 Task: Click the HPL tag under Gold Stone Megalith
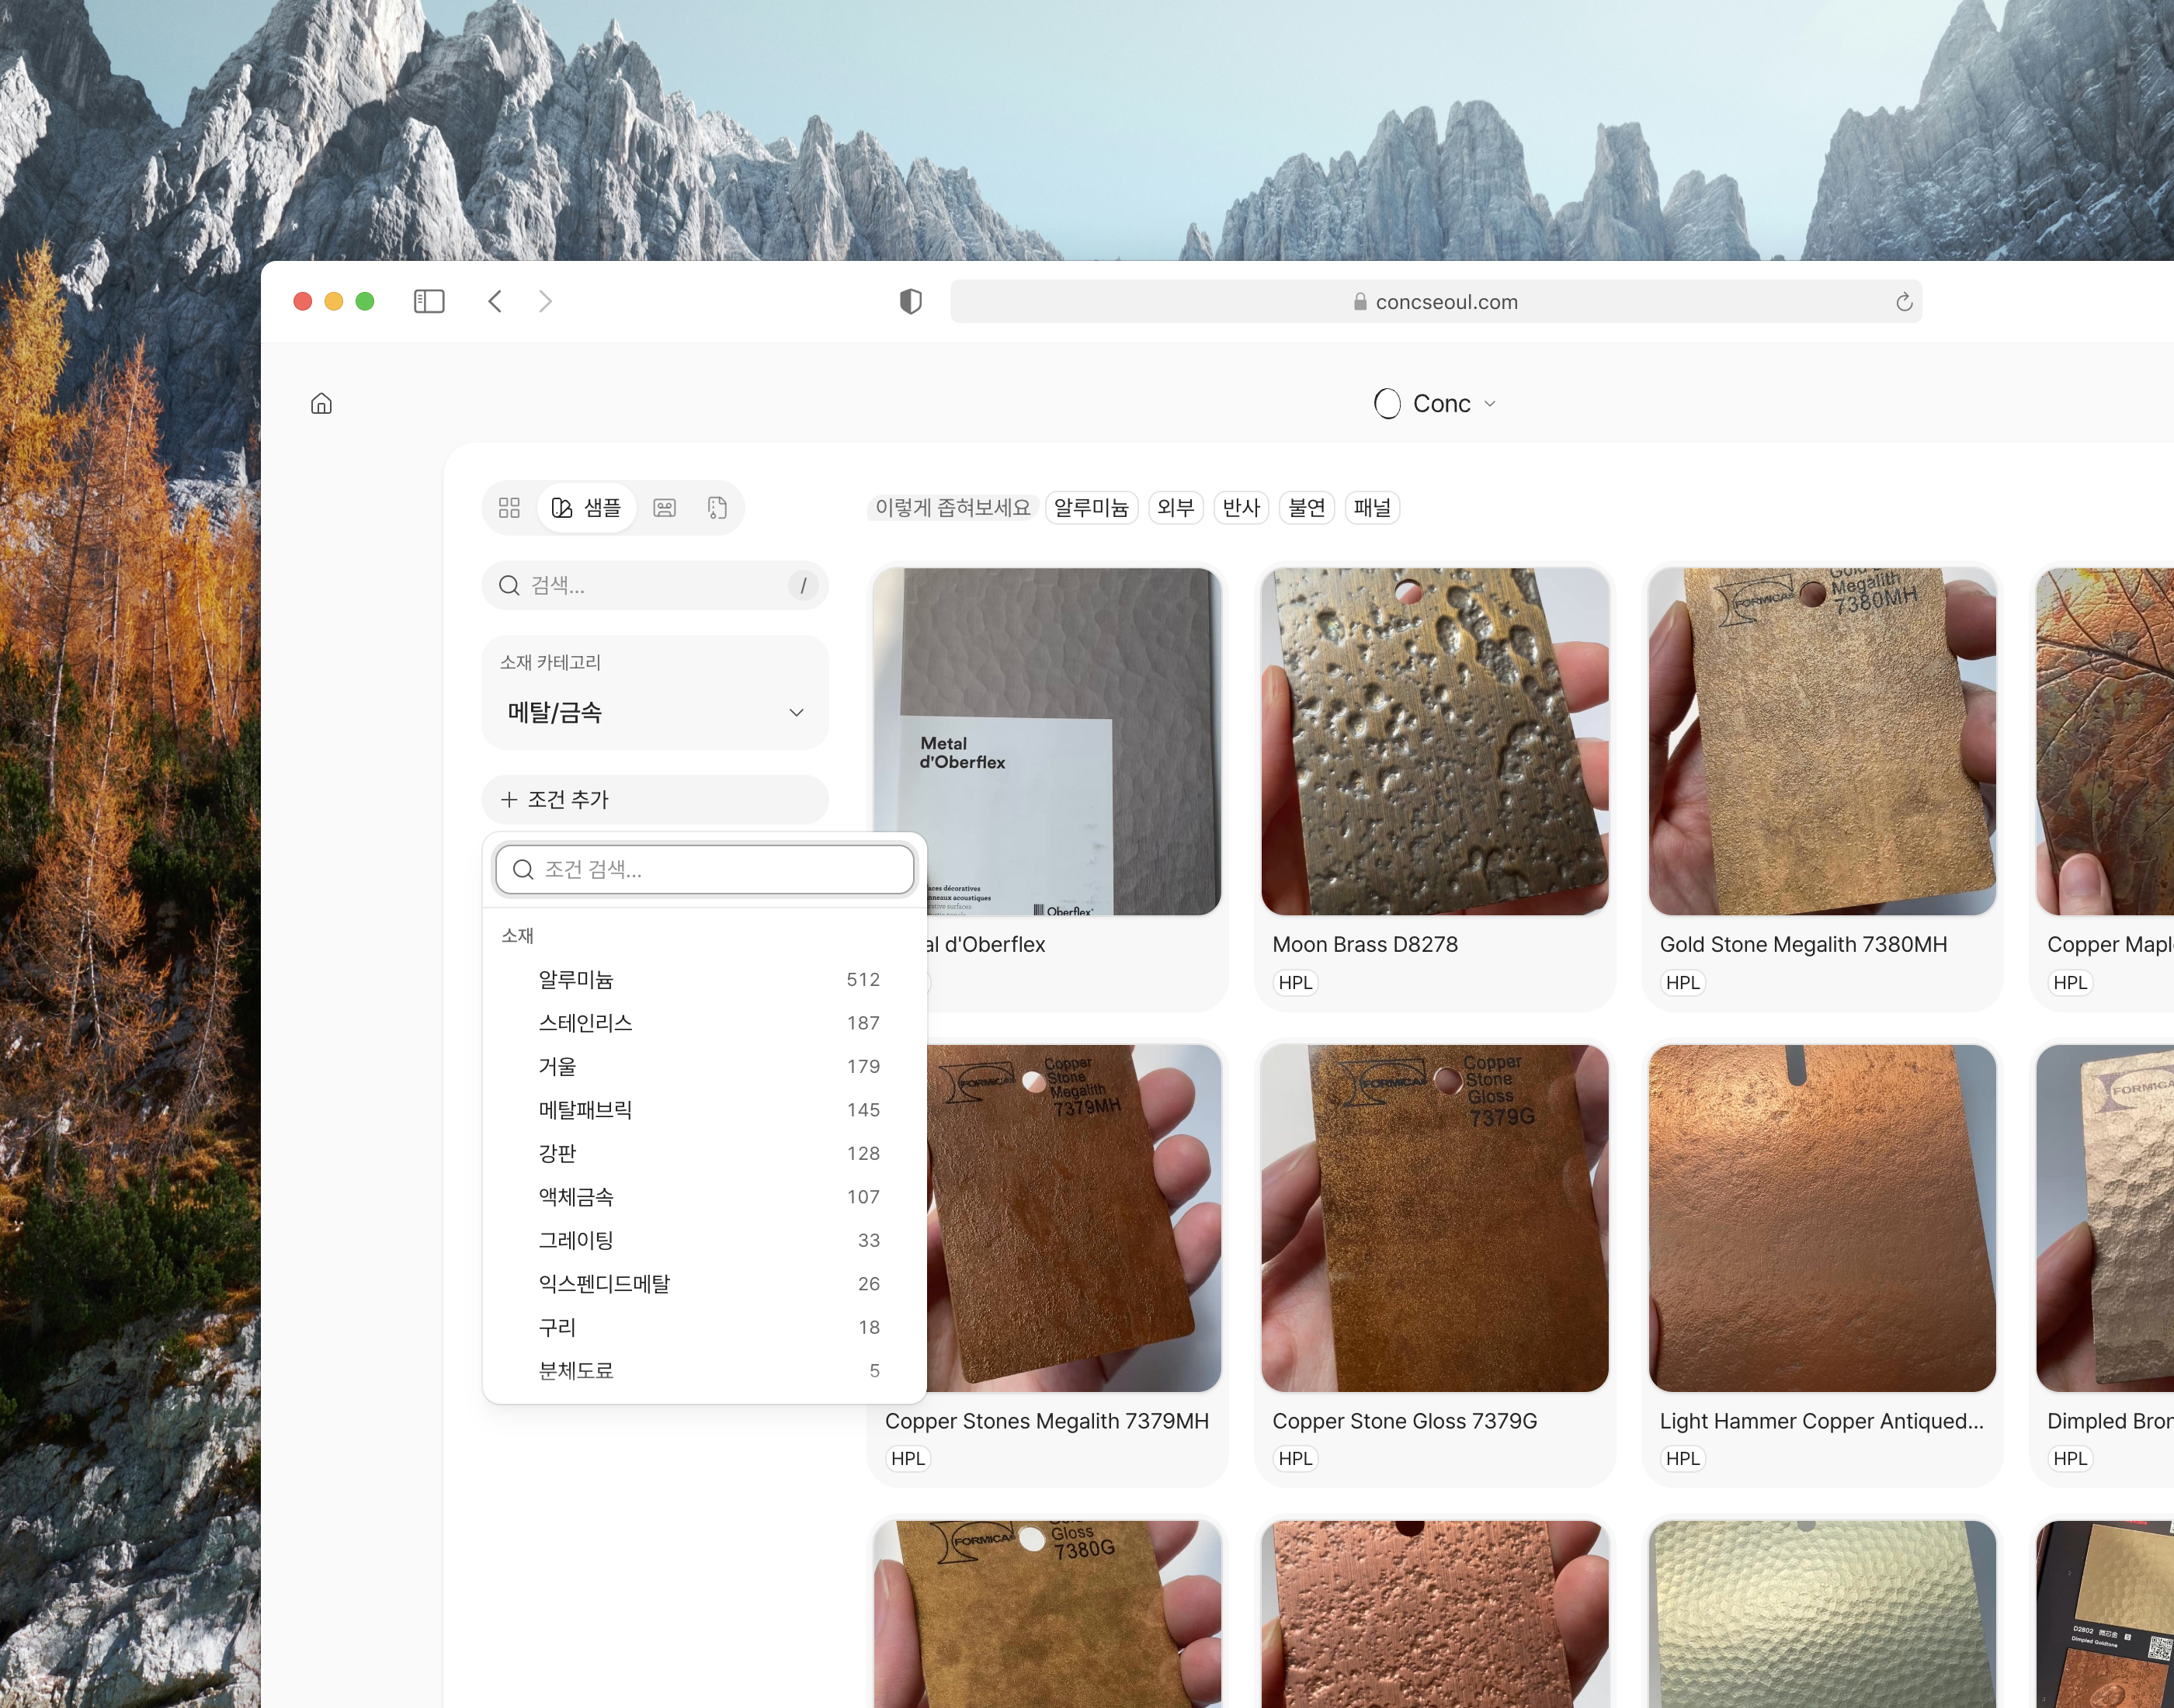point(1682,983)
